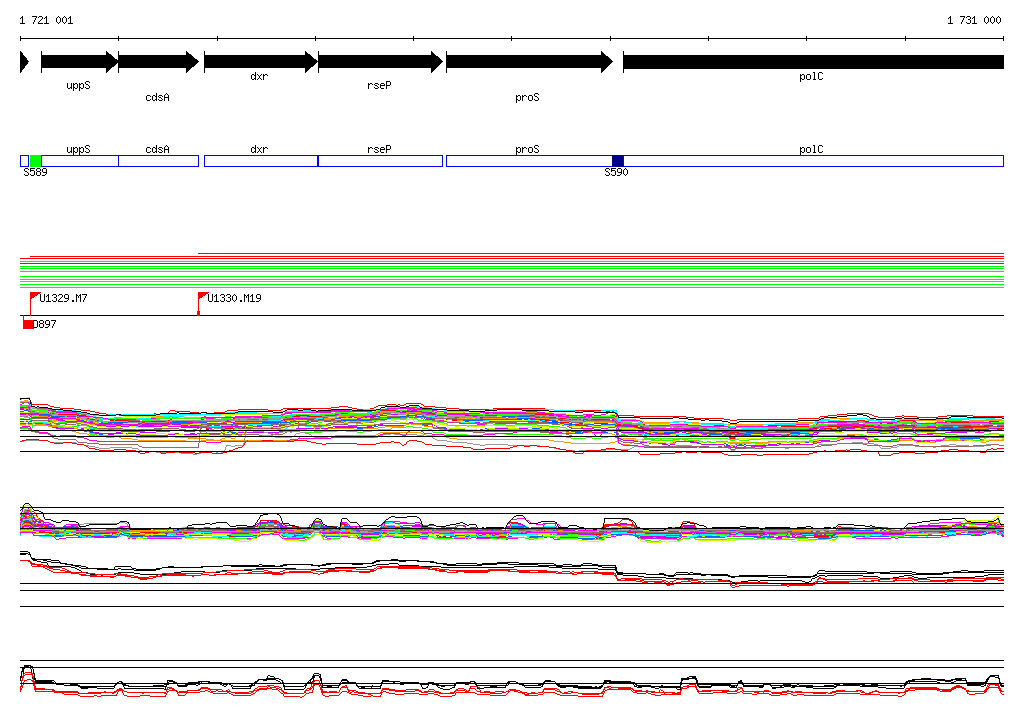This screenshot has width=1024, height=714.
Task: Click the small black arrowhead before uppS
Action: coord(25,62)
